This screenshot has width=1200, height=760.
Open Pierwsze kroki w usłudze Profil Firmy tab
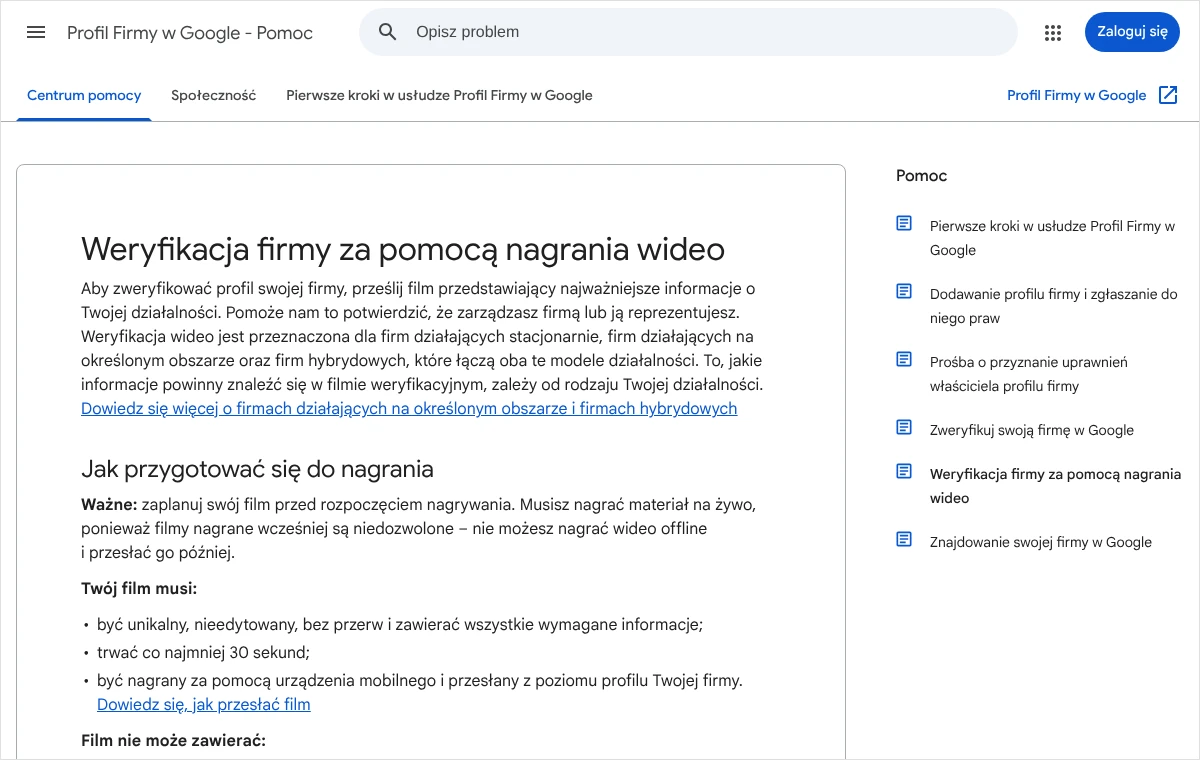pos(439,96)
